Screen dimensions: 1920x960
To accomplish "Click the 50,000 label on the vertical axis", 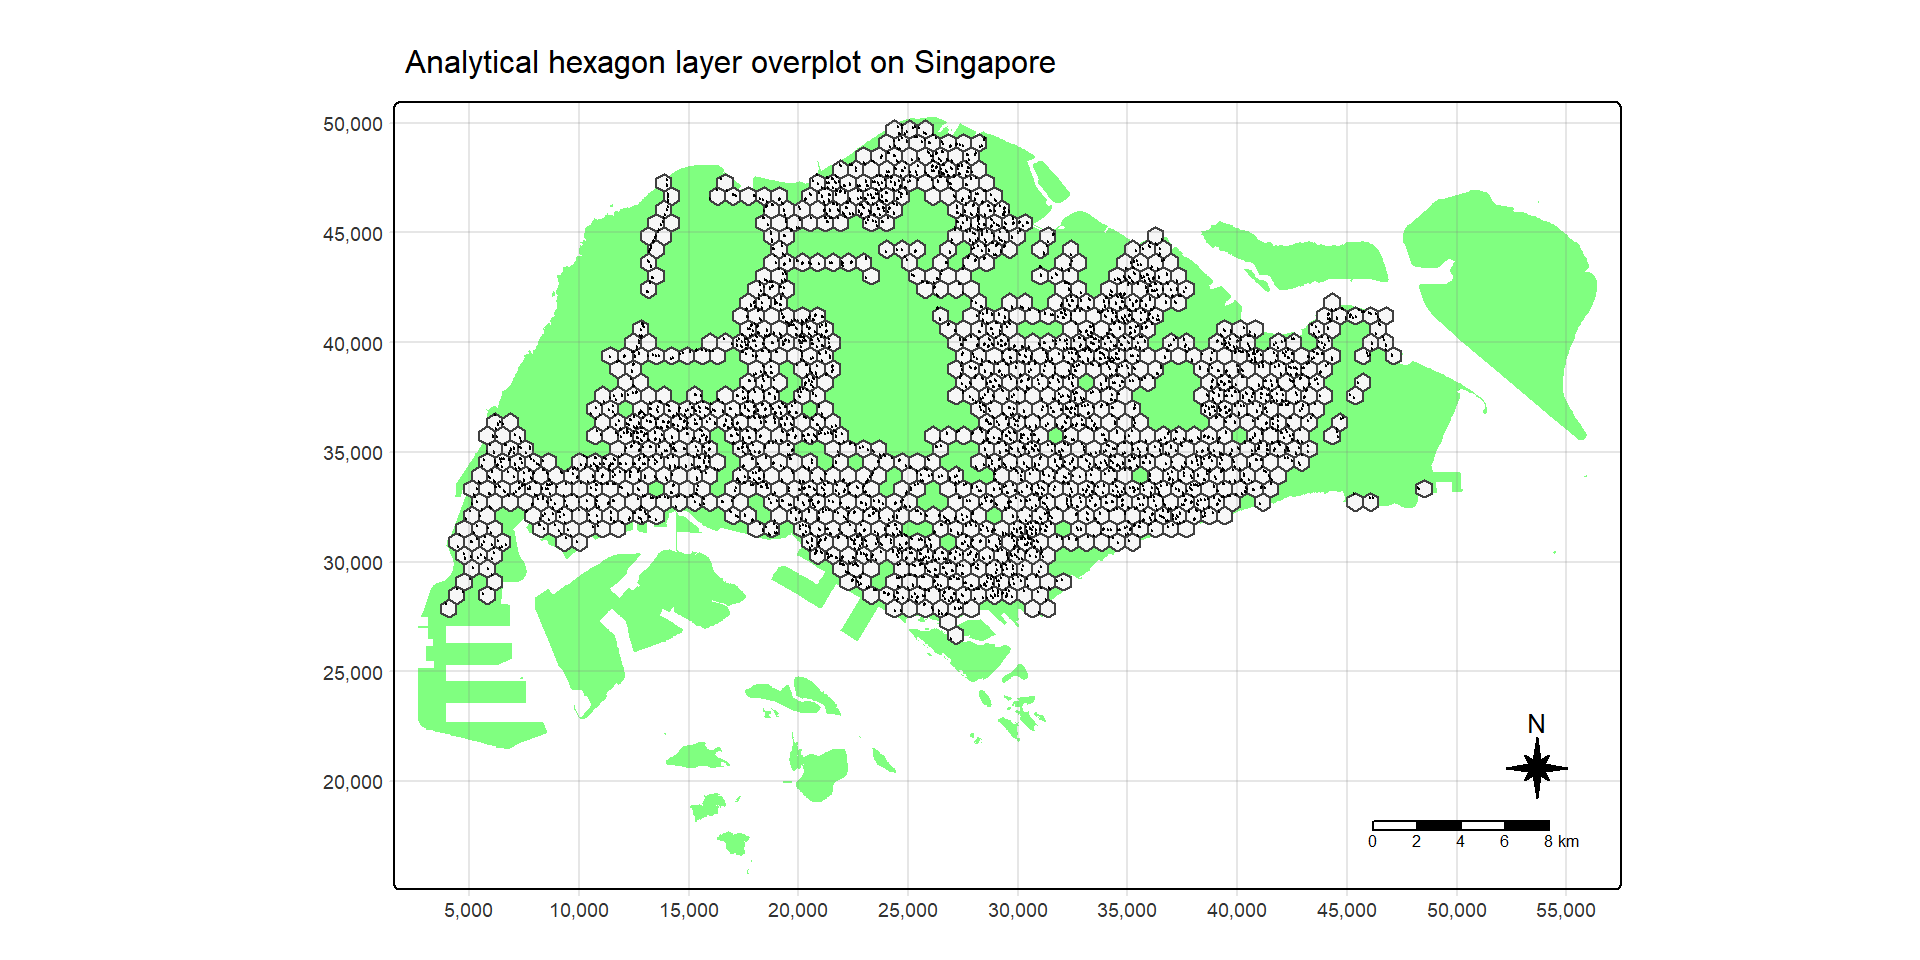I will tap(352, 124).
